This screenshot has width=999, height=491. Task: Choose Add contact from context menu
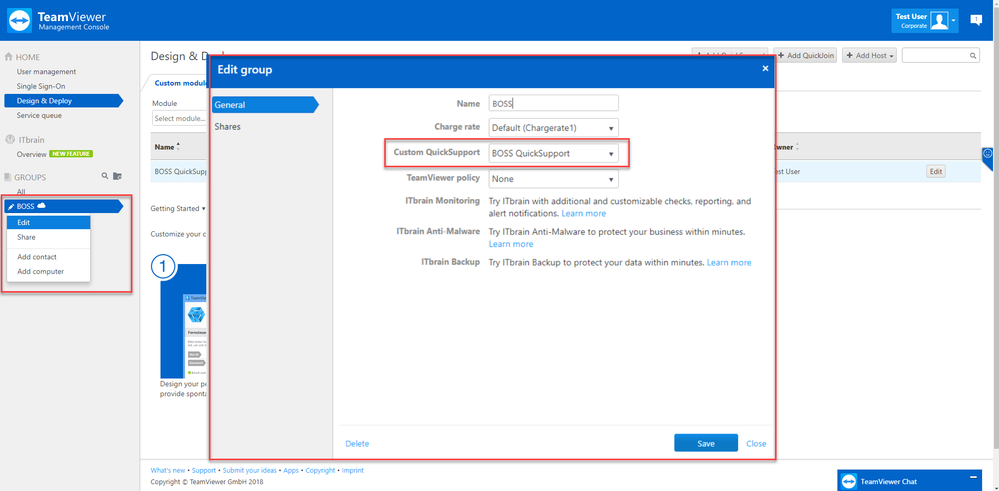48,257
